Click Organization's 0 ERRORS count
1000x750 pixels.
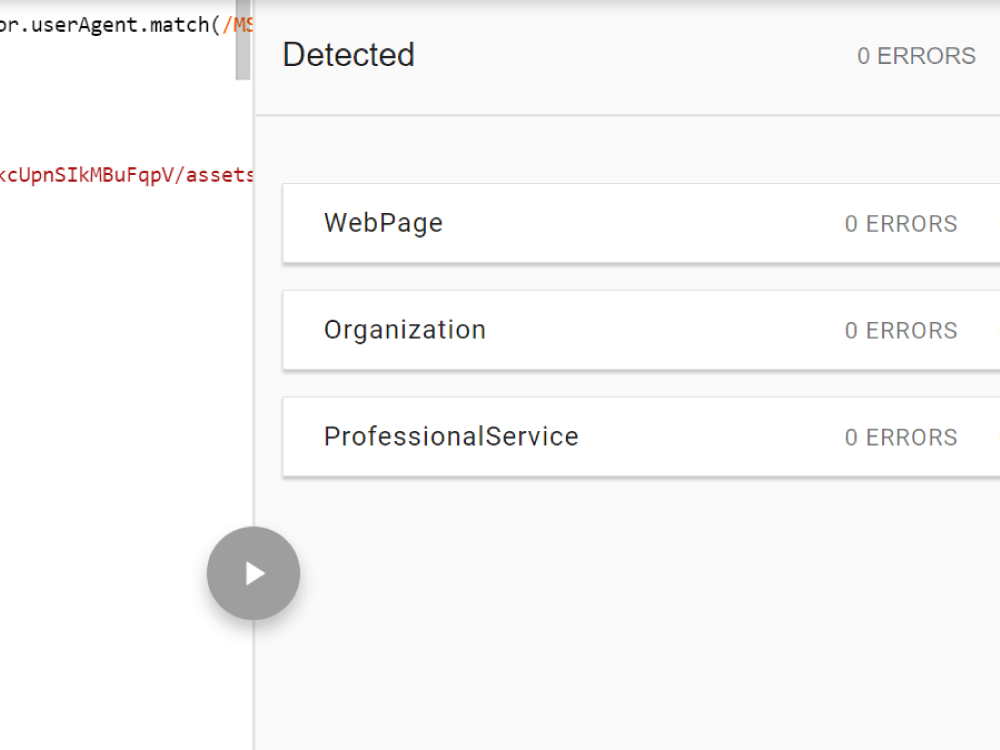click(901, 330)
